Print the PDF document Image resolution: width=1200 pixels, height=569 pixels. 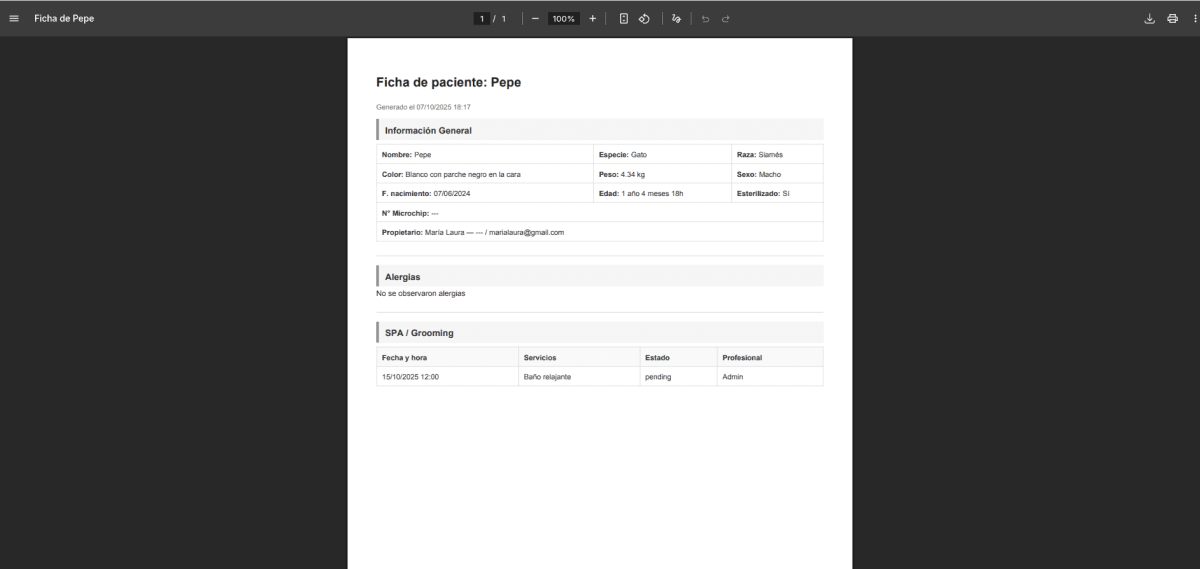pos(1172,18)
